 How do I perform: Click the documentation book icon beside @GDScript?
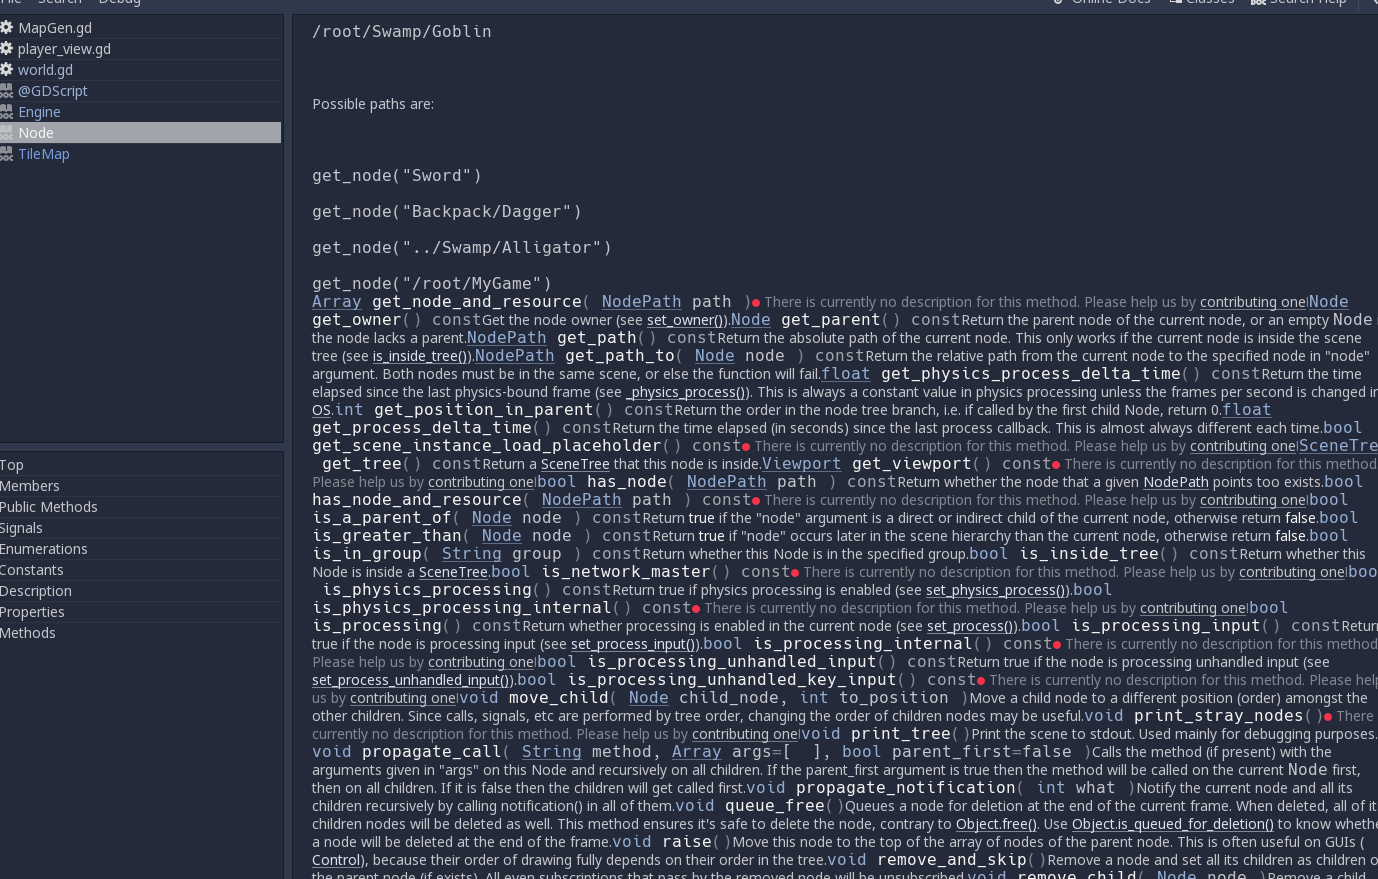(8, 90)
